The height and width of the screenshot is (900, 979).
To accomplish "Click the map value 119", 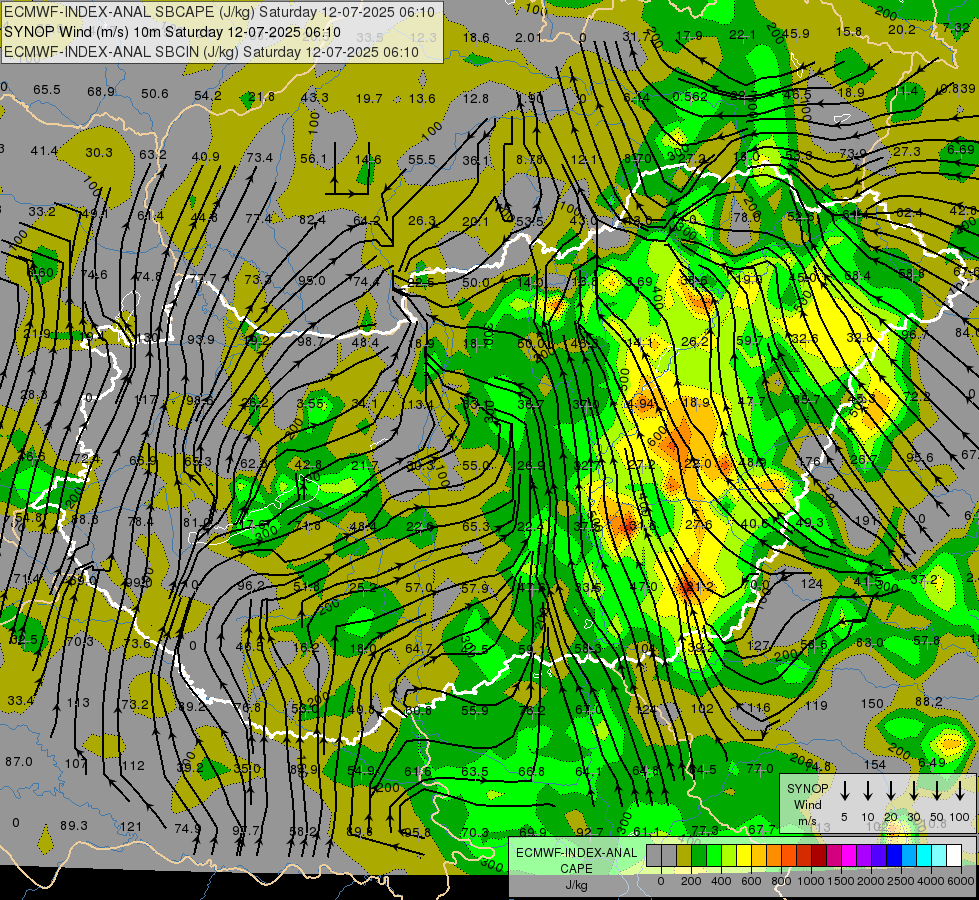I will 816,705.
